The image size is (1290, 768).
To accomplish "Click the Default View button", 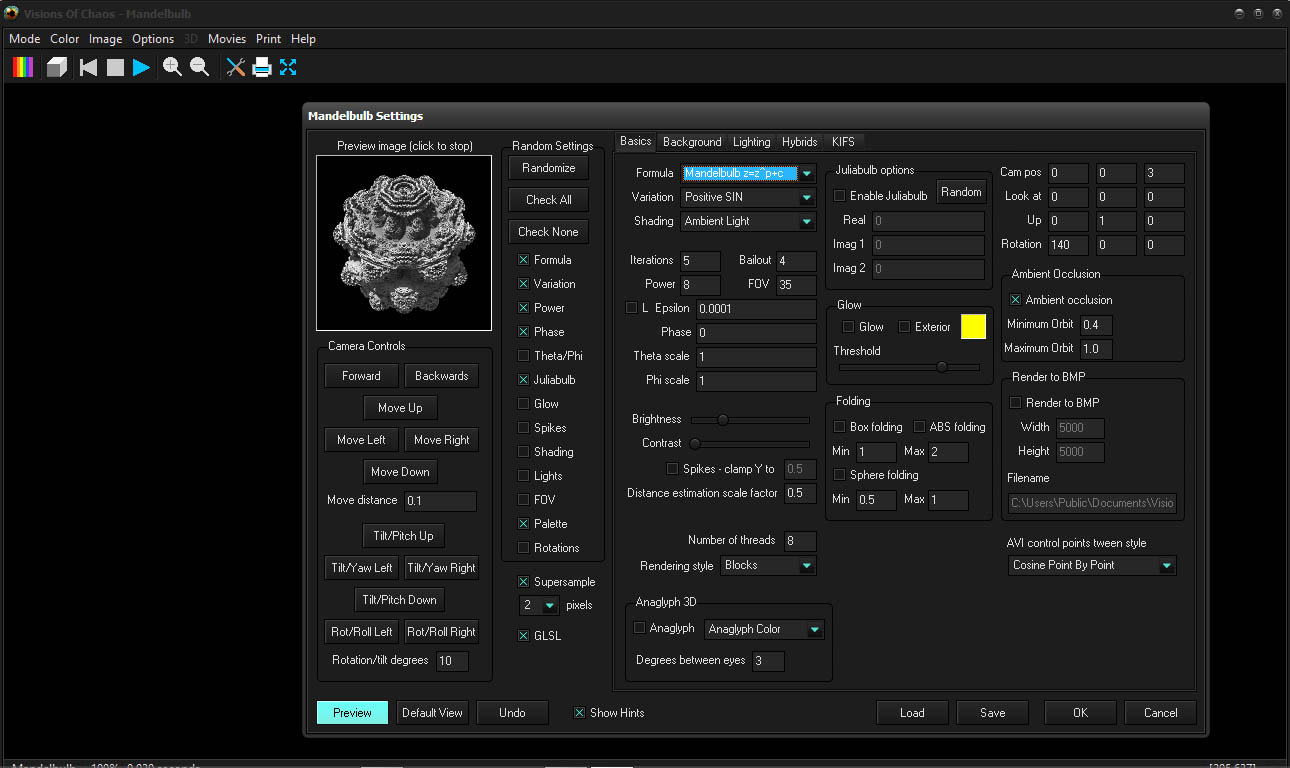I will click(433, 713).
